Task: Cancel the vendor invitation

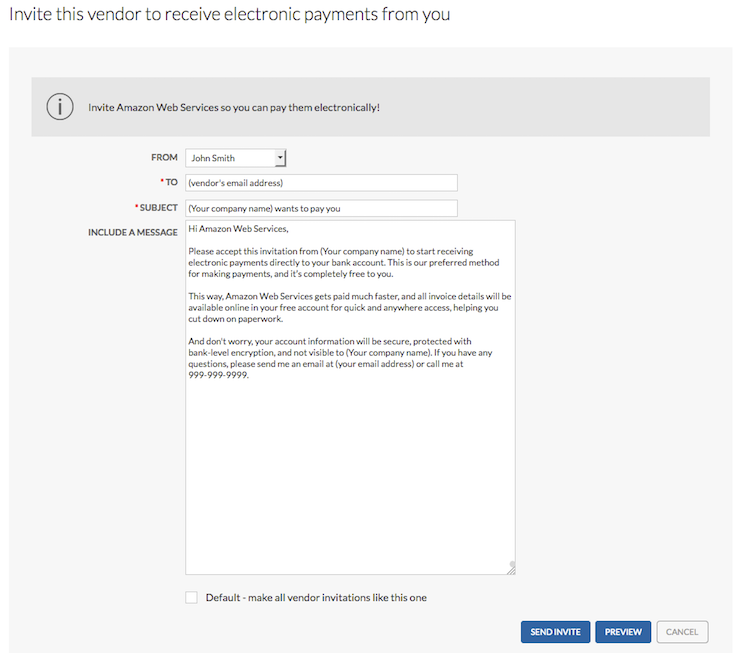Action: click(682, 632)
